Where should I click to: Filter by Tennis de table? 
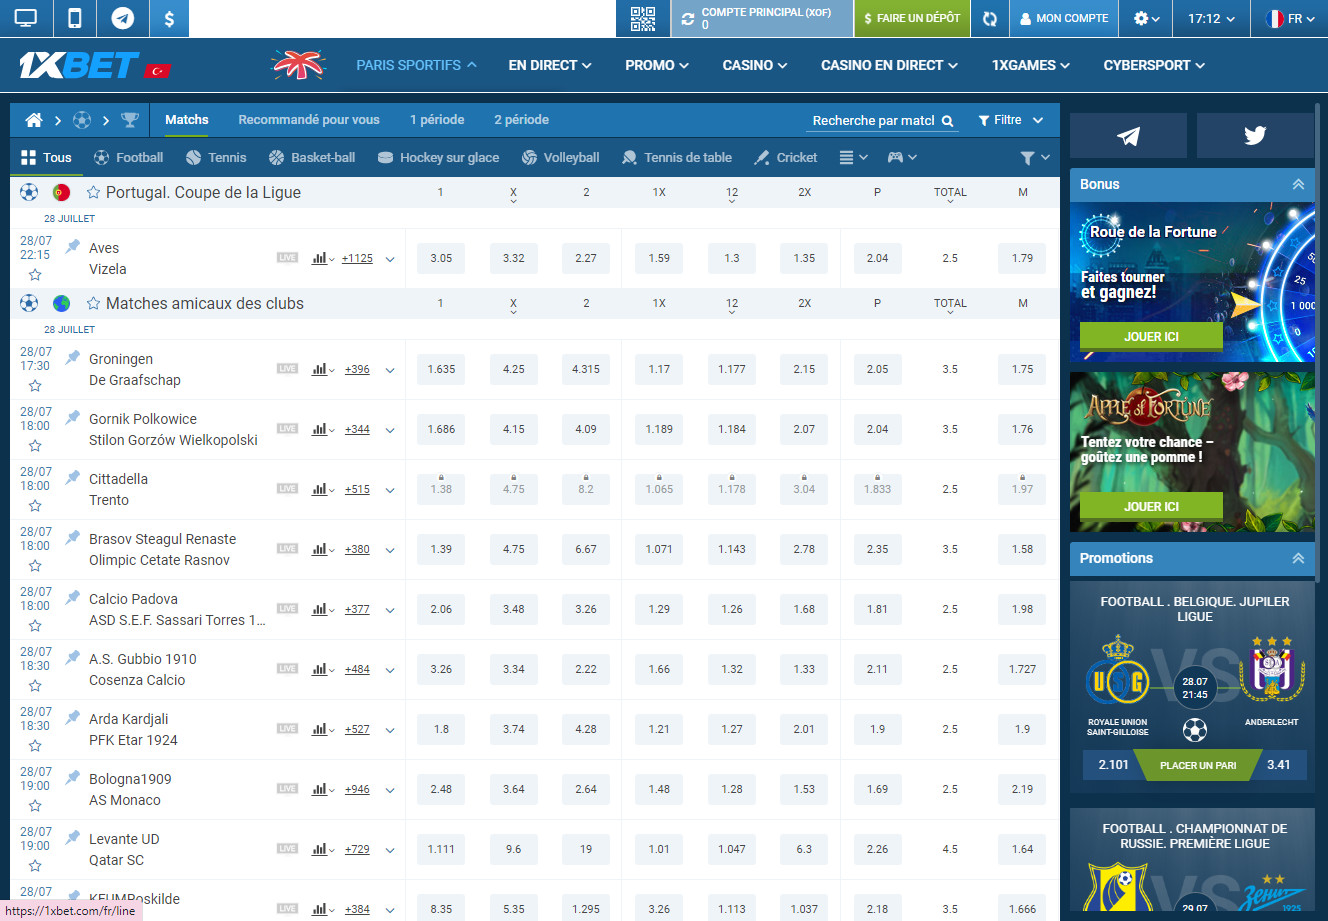click(x=677, y=158)
